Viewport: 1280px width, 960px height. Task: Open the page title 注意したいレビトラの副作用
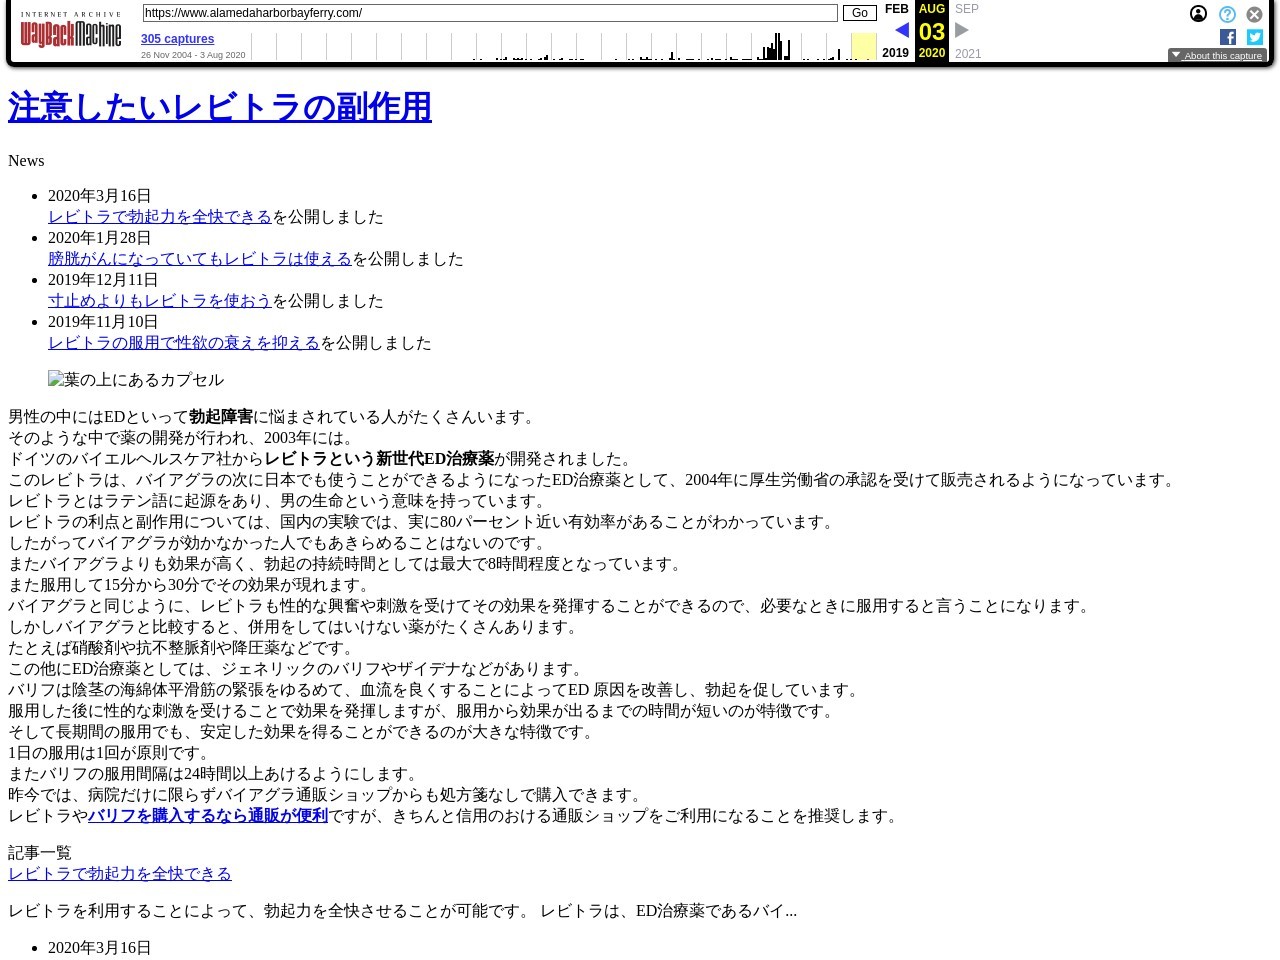pyautogui.click(x=220, y=107)
